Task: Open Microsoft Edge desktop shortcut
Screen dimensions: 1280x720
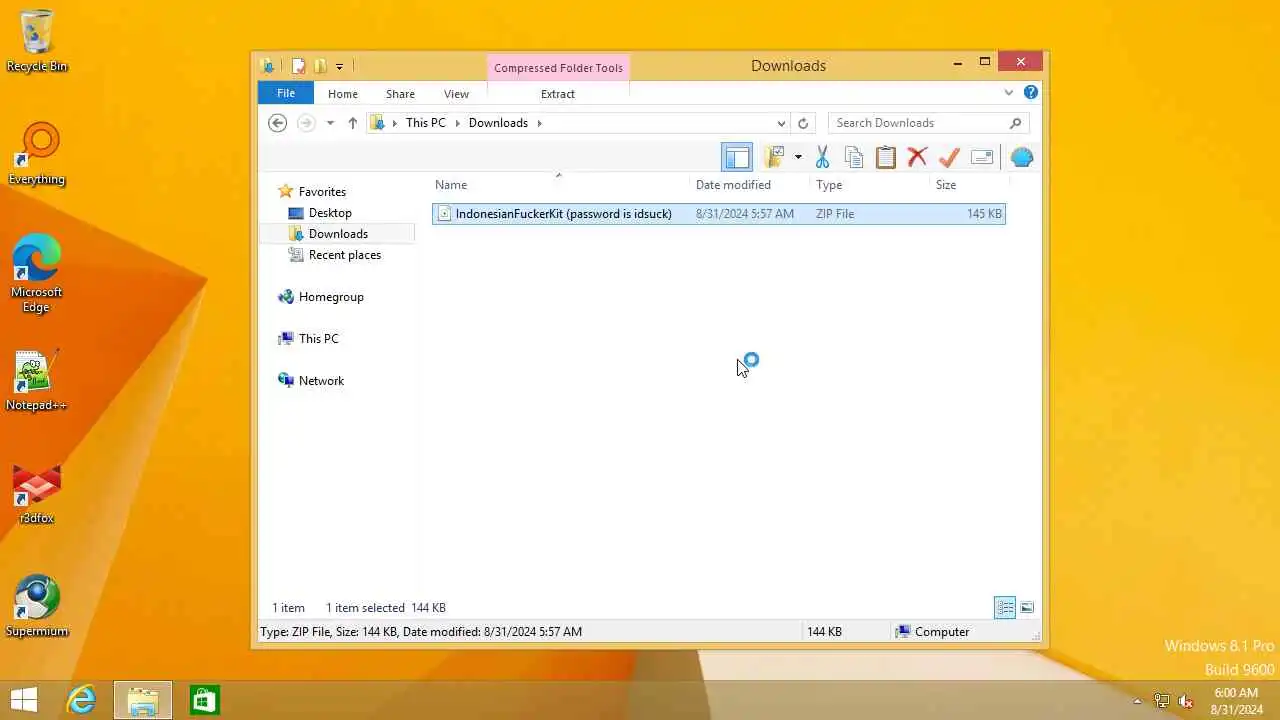Action: pyautogui.click(x=37, y=273)
